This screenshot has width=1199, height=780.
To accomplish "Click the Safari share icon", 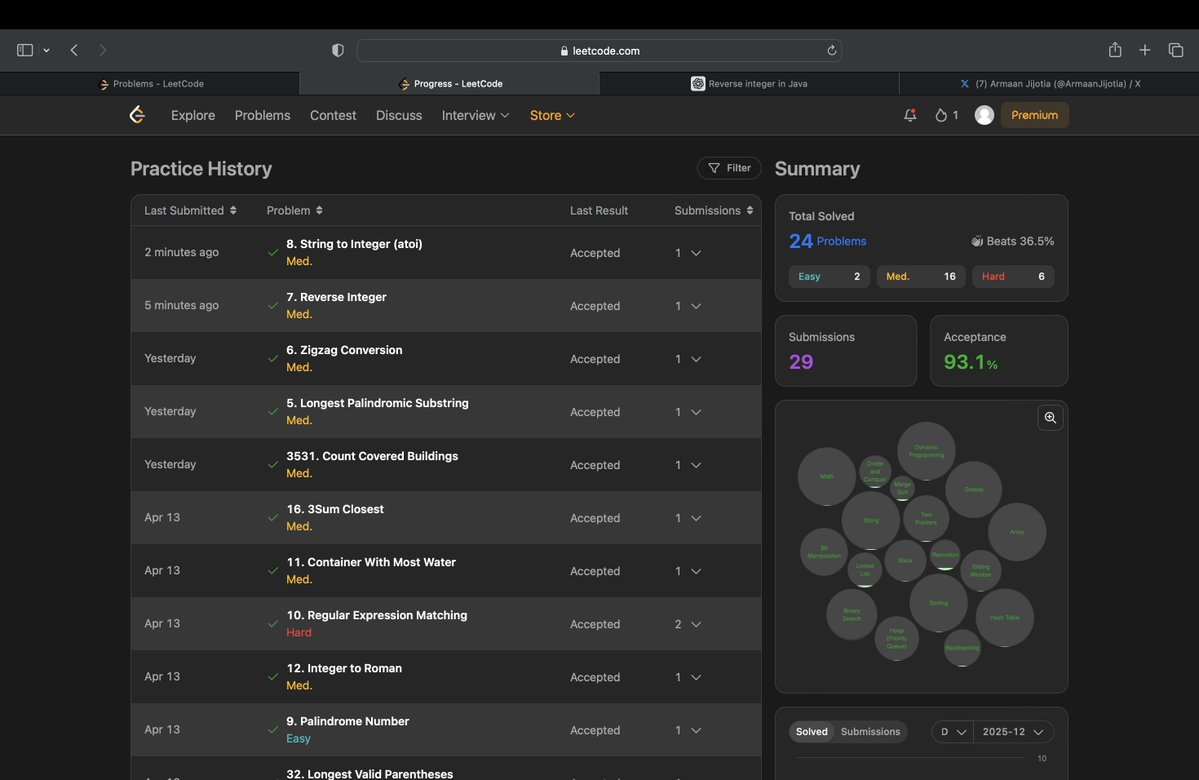I will [1115, 50].
